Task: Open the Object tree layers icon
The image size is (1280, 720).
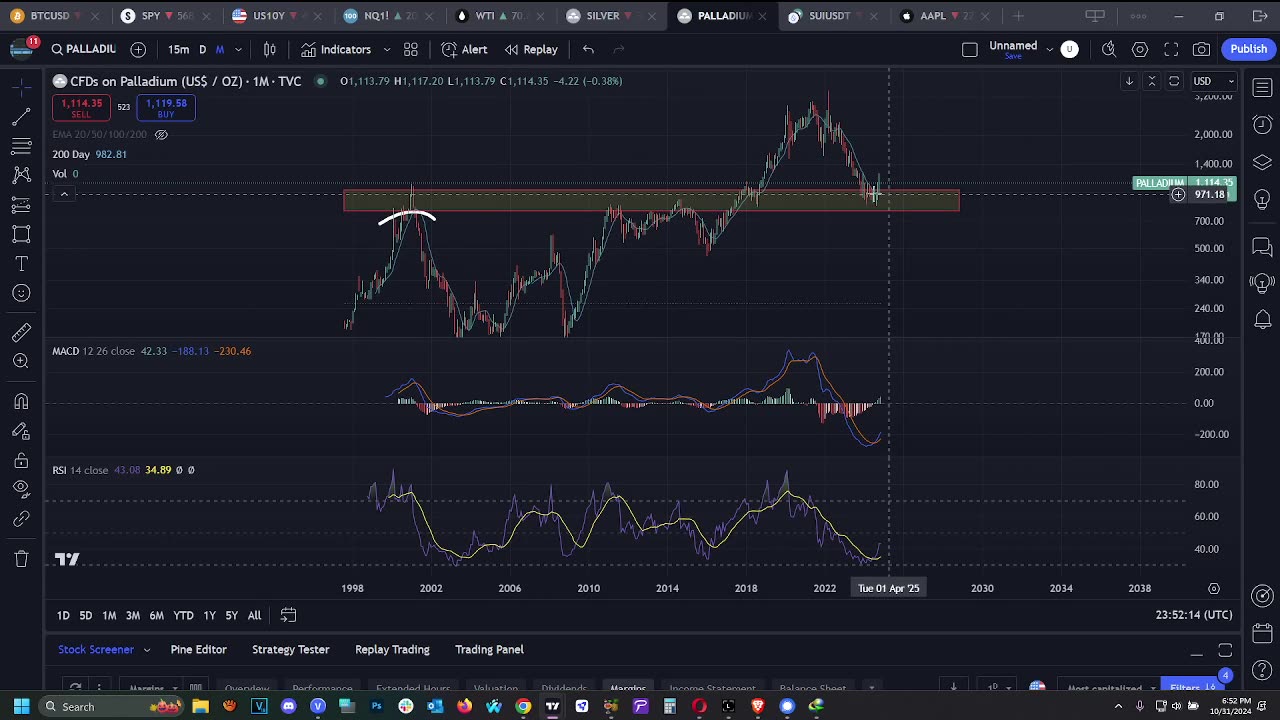Action: tap(1262, 163)
